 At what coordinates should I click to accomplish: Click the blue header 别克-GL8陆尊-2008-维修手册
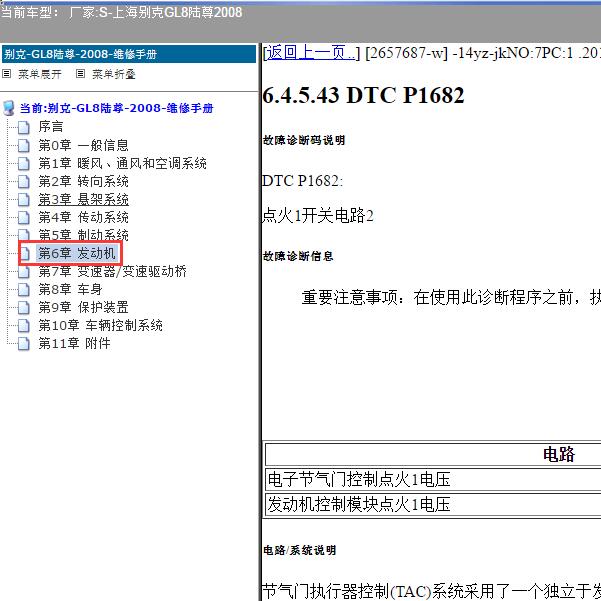129,54
